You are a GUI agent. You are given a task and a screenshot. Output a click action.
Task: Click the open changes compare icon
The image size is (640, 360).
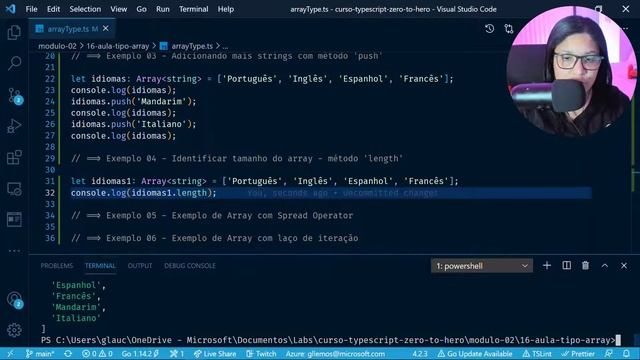509,29
